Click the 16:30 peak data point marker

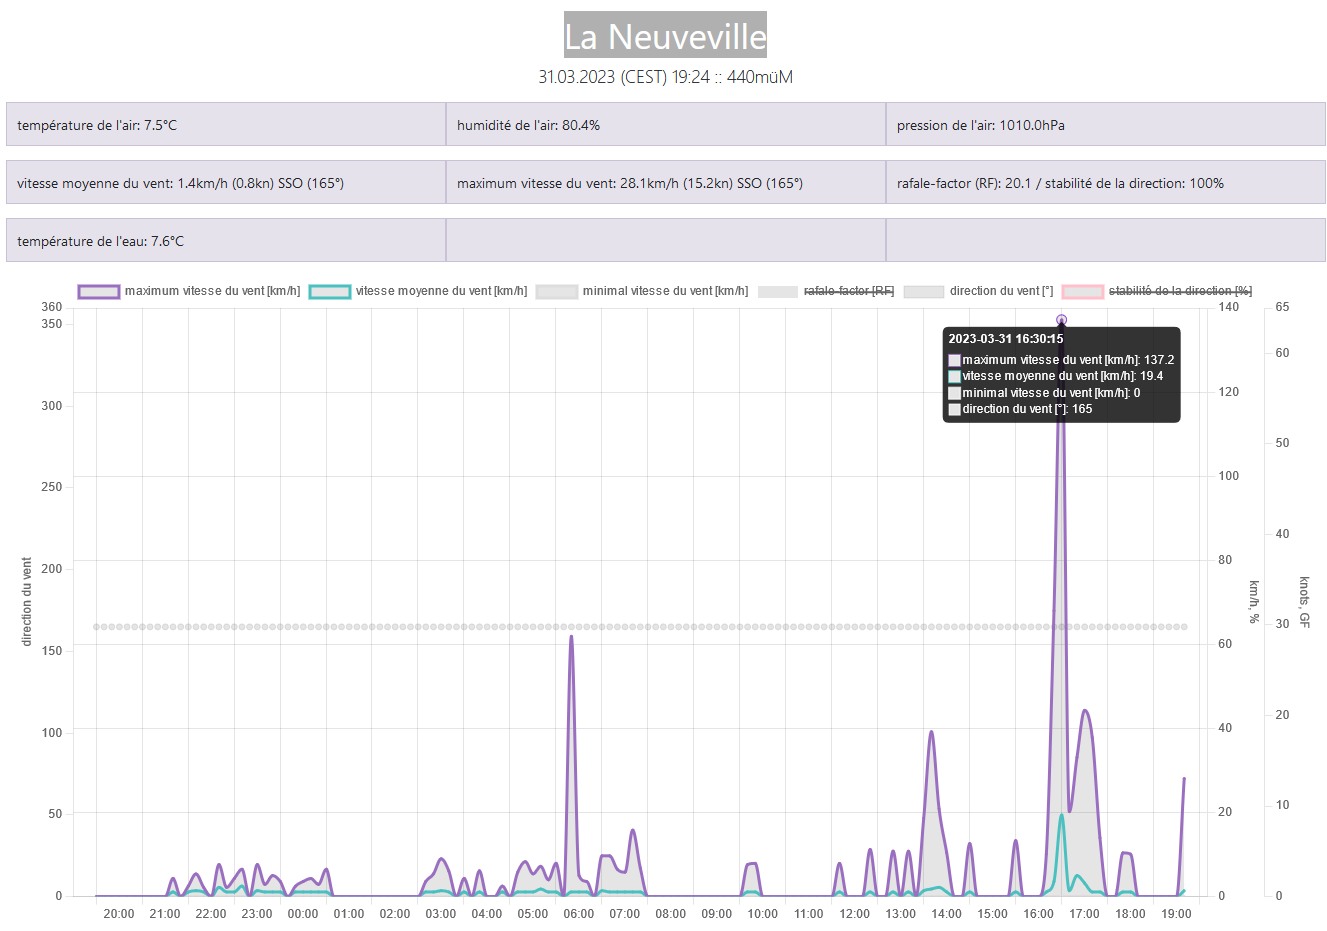tap(1061, 320)
